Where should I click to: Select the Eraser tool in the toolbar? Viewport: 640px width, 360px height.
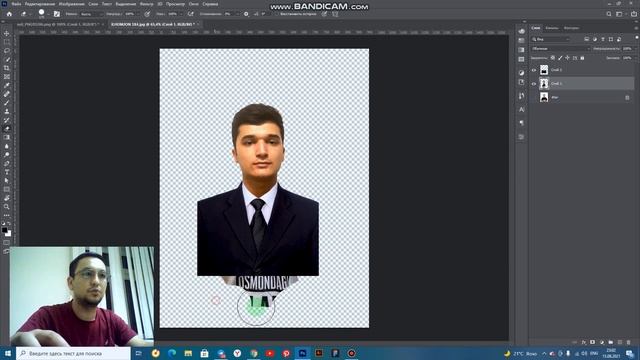point(7,129)
